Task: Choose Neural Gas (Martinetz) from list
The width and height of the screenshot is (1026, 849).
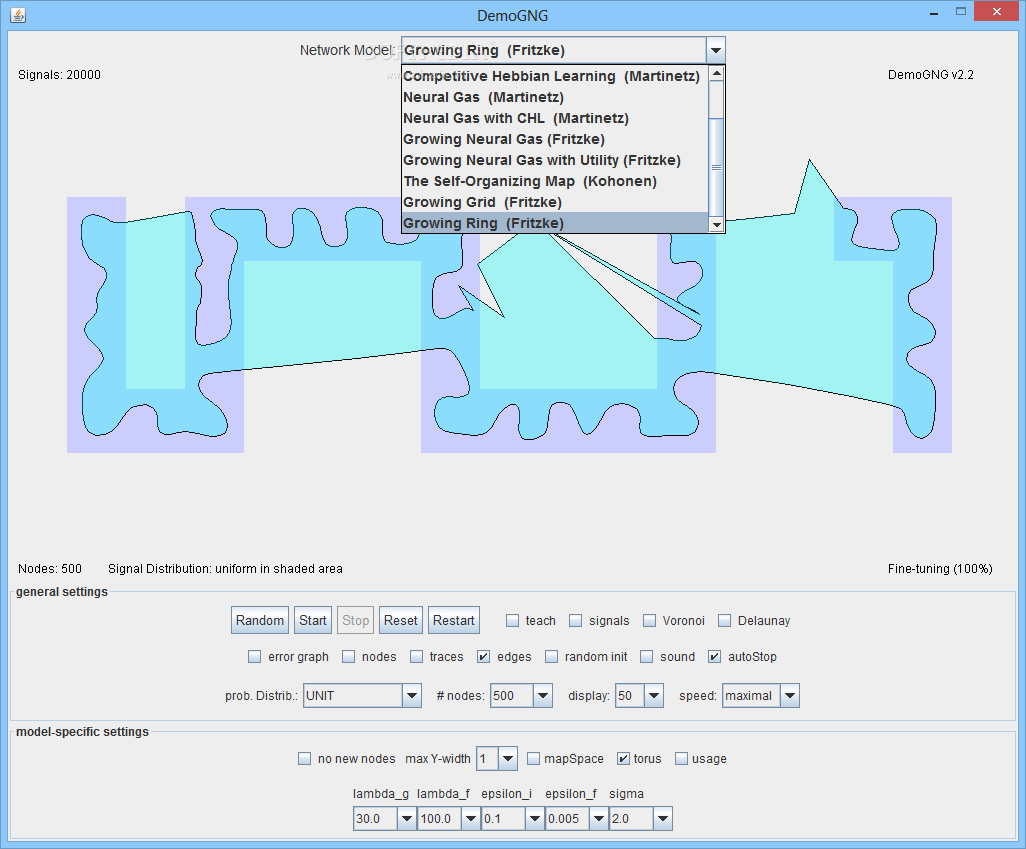Action: click(x=555, y=97)
